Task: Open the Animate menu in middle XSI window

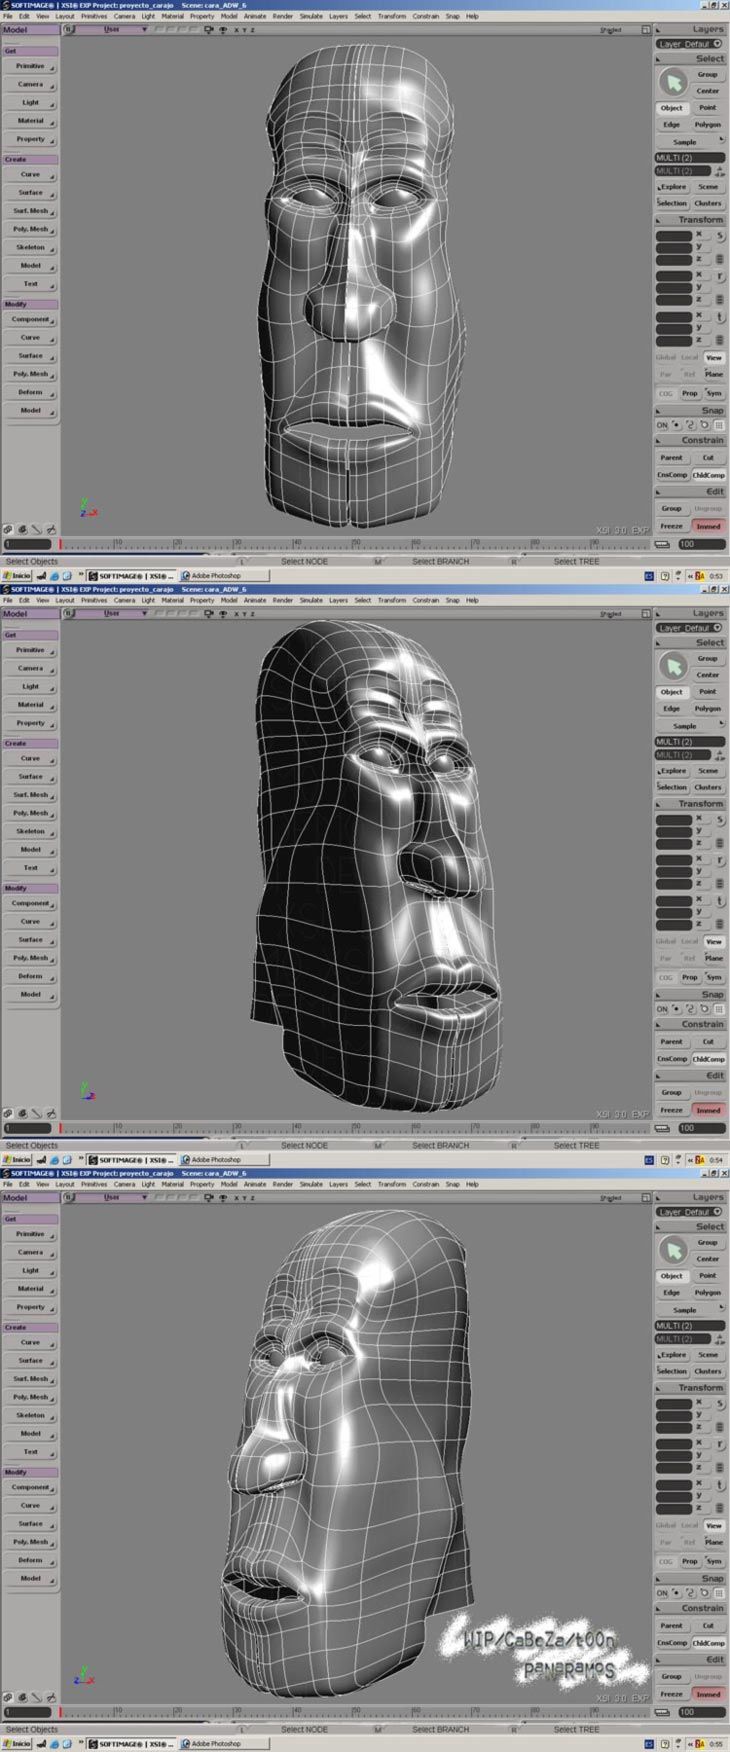Action: pyautogui.click(x=255, y=600)
